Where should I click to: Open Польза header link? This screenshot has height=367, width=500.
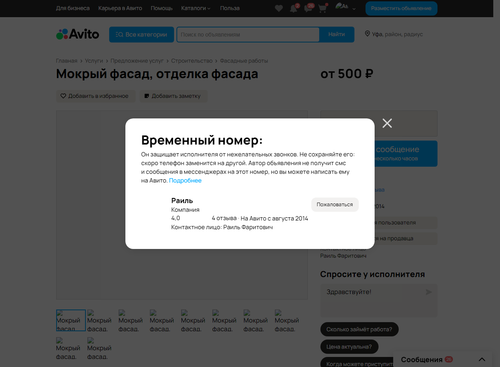point(230,8)
